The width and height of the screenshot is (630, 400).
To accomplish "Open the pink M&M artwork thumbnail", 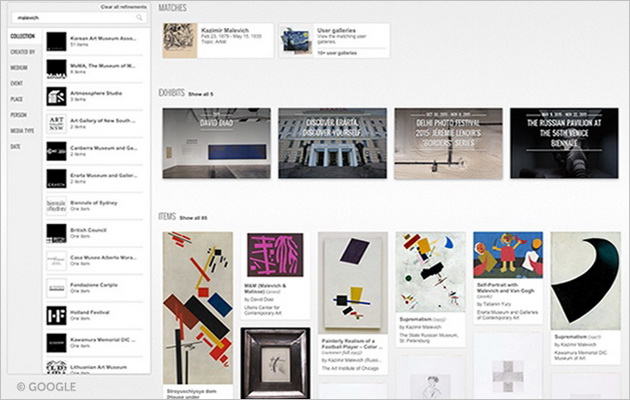I will pos(275,255).
